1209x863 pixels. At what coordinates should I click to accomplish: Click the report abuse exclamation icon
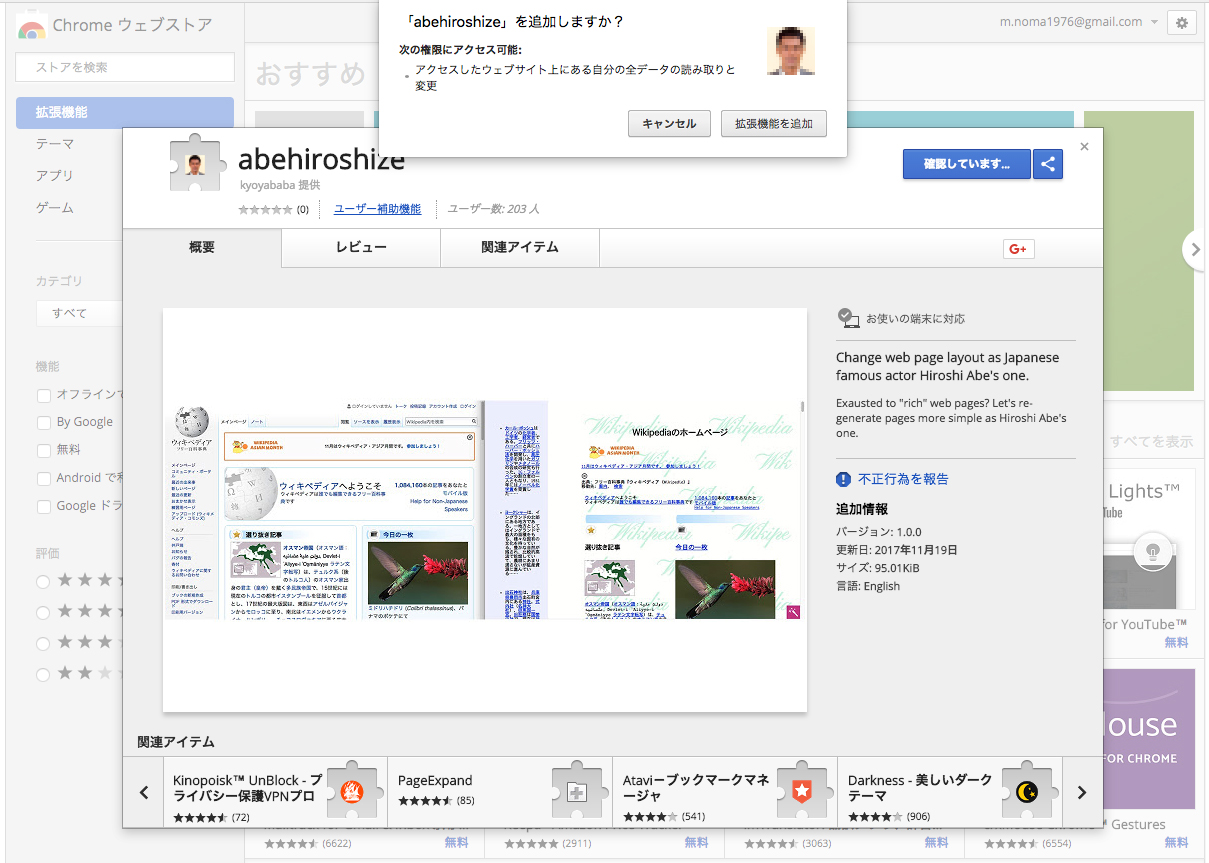tap(844, 479)
